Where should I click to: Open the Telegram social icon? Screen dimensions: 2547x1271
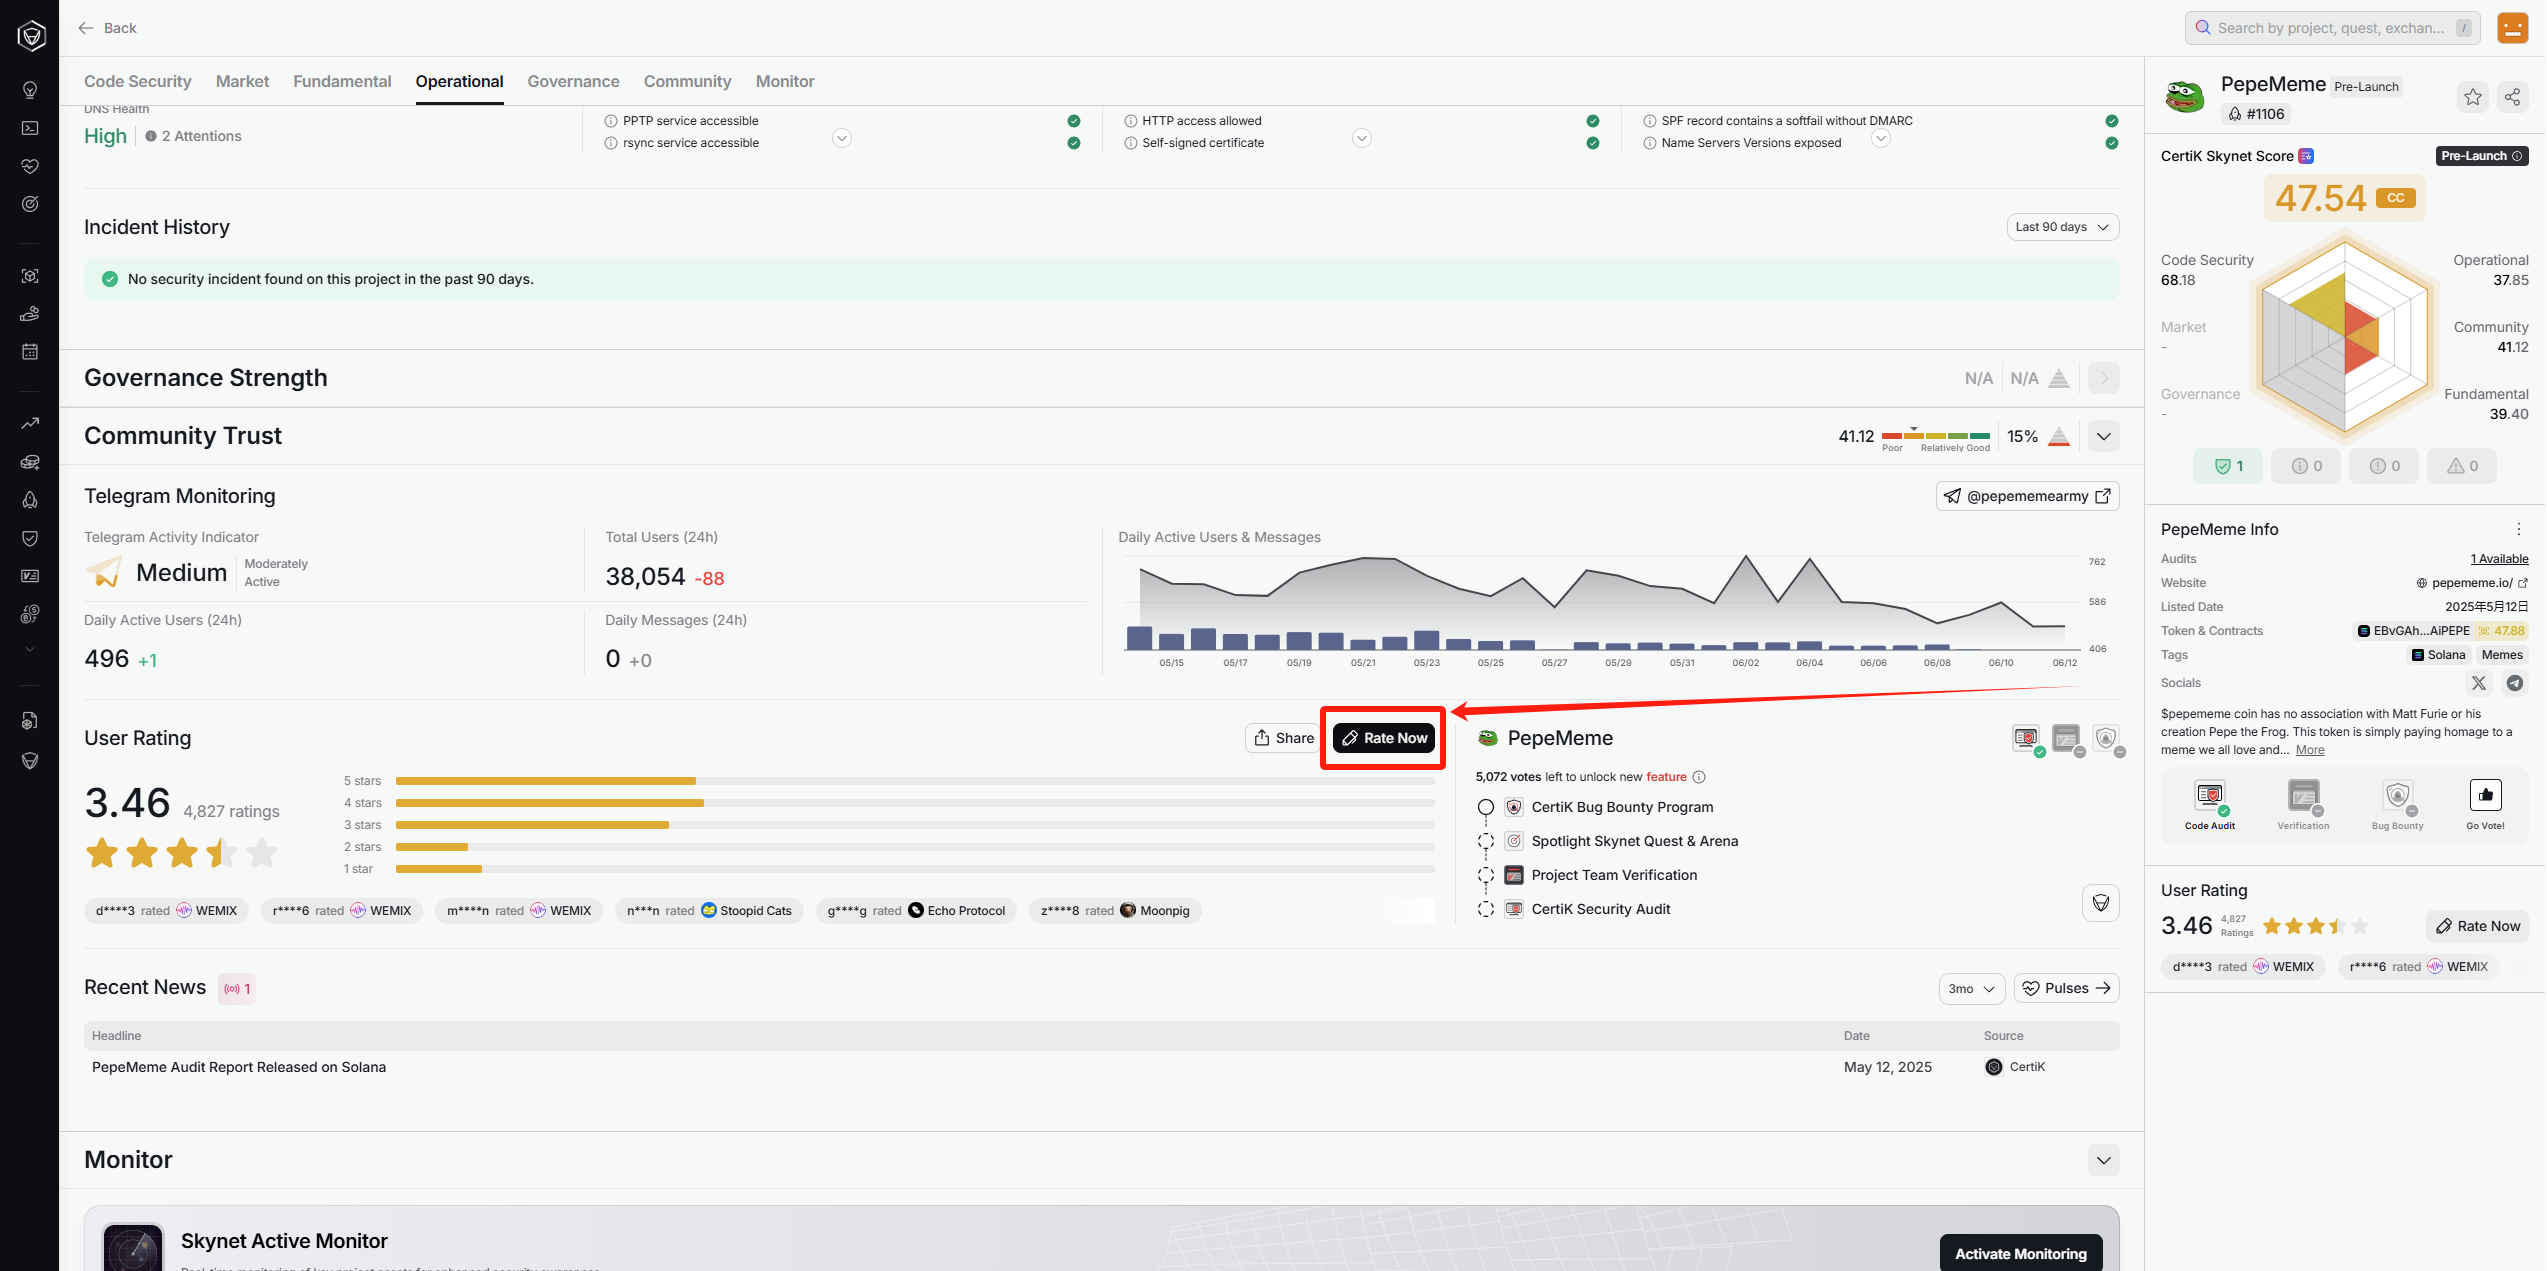click(2515, 683)
